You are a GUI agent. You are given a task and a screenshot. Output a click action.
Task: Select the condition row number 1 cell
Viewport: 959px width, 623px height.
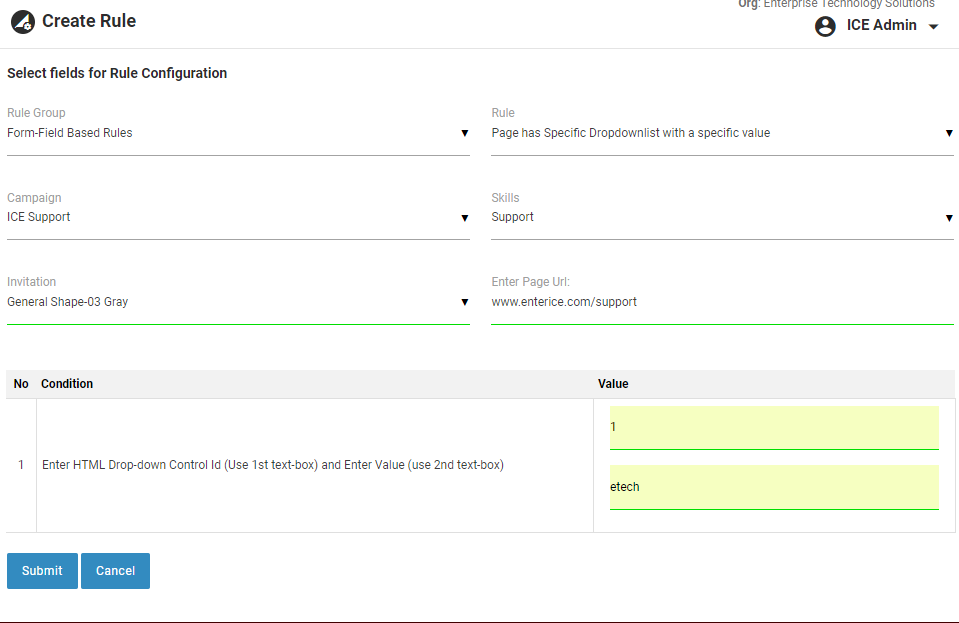(x=21, y=465)
